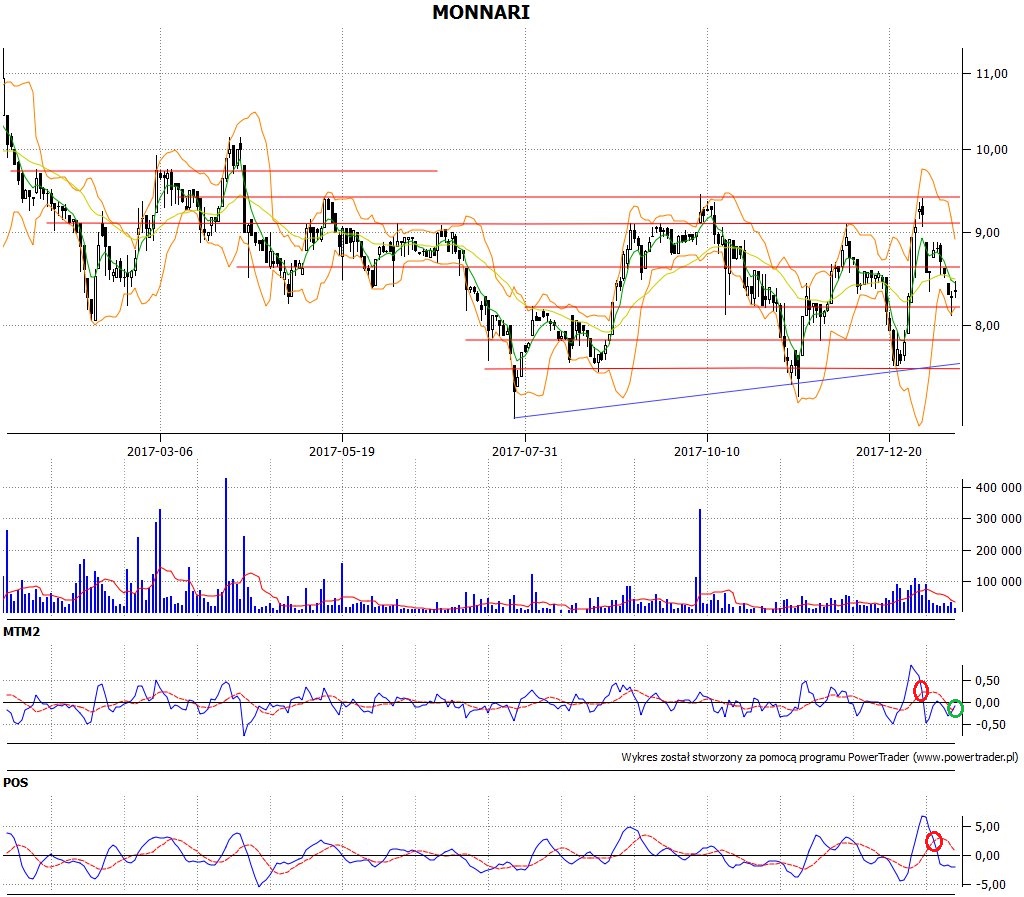This screenshot has height=897, width=1024.
Task: Click the green circle marker on MTM2
Action: [x=955, y=707]
